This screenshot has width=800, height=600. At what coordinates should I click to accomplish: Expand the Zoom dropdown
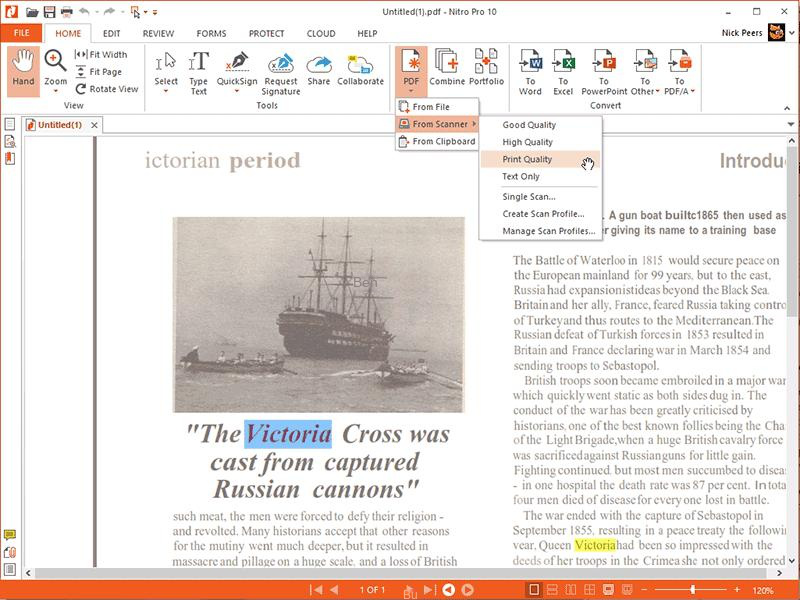(55, 92)
